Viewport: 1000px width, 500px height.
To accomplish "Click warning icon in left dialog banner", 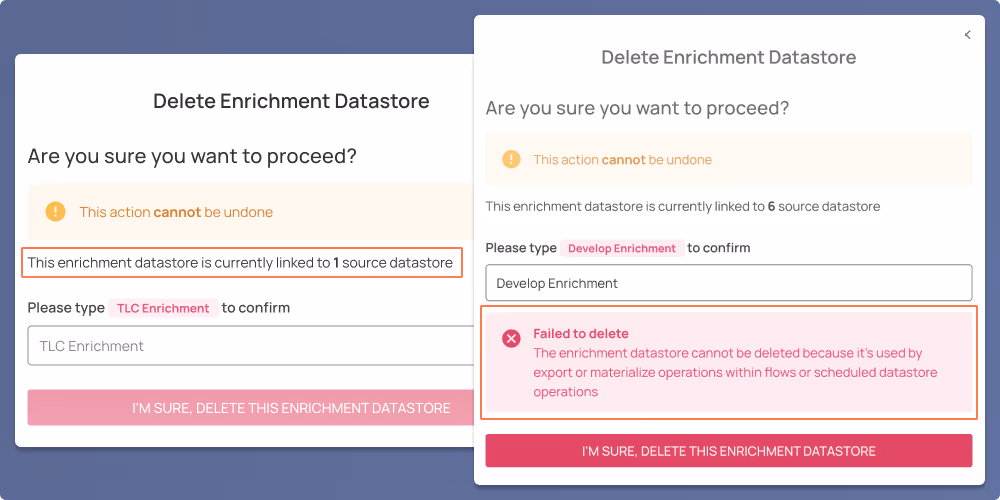I will click(56, 212).
